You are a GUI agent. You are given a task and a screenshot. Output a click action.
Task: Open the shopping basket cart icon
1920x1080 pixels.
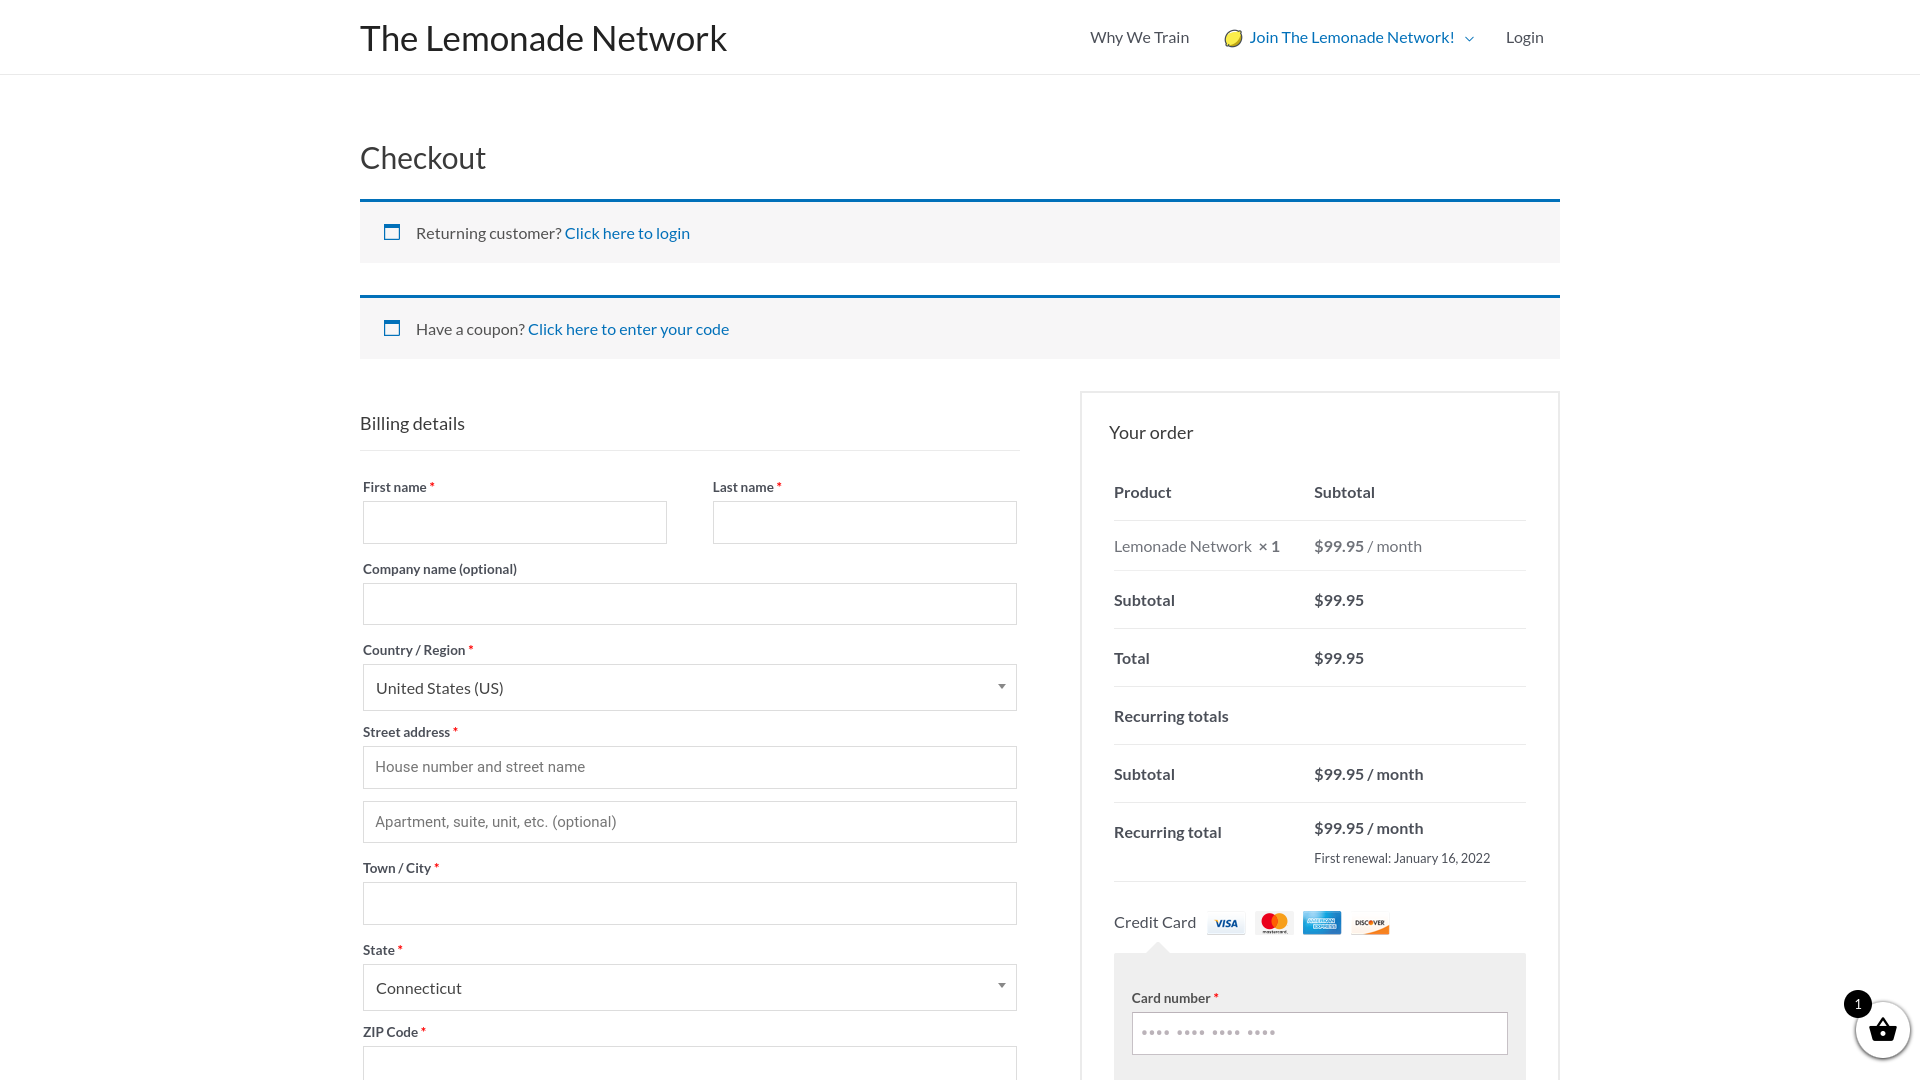(x=1883, y=1030)
